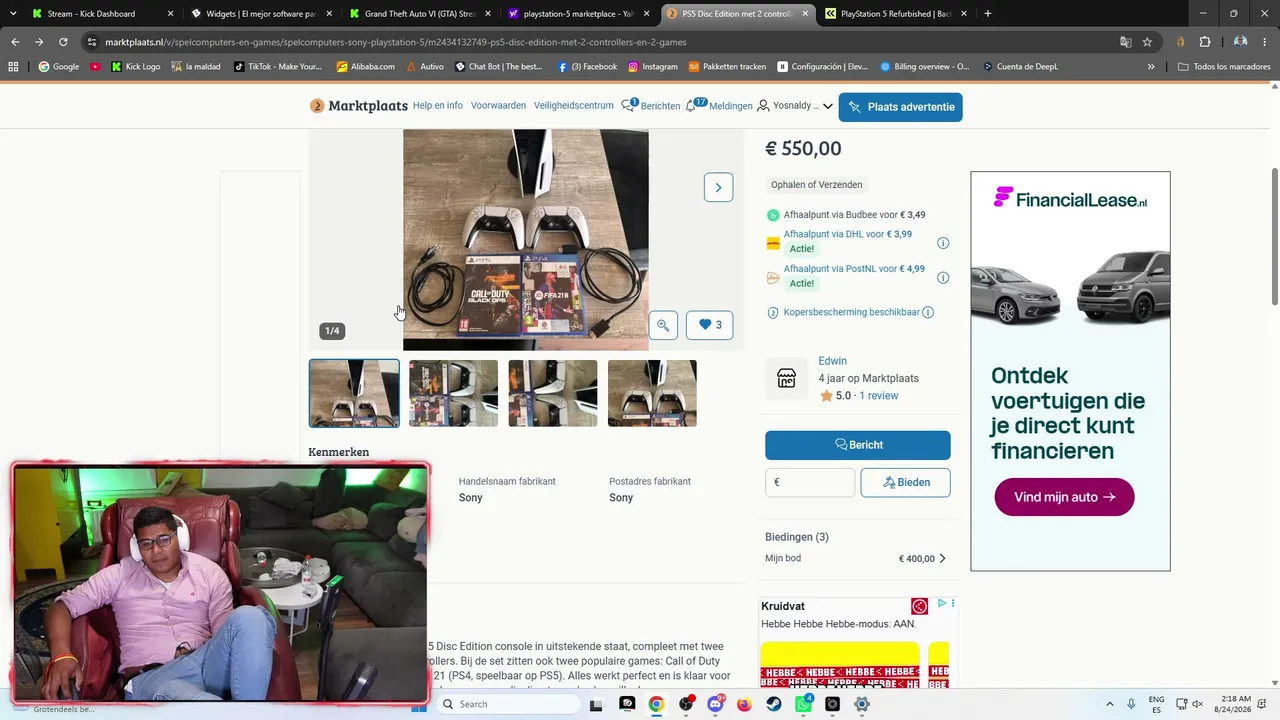Image resolution: width=1280 pixels, height=720 pixels.
Task: Open the Marktplaats home logo
Action: point(359,106)
